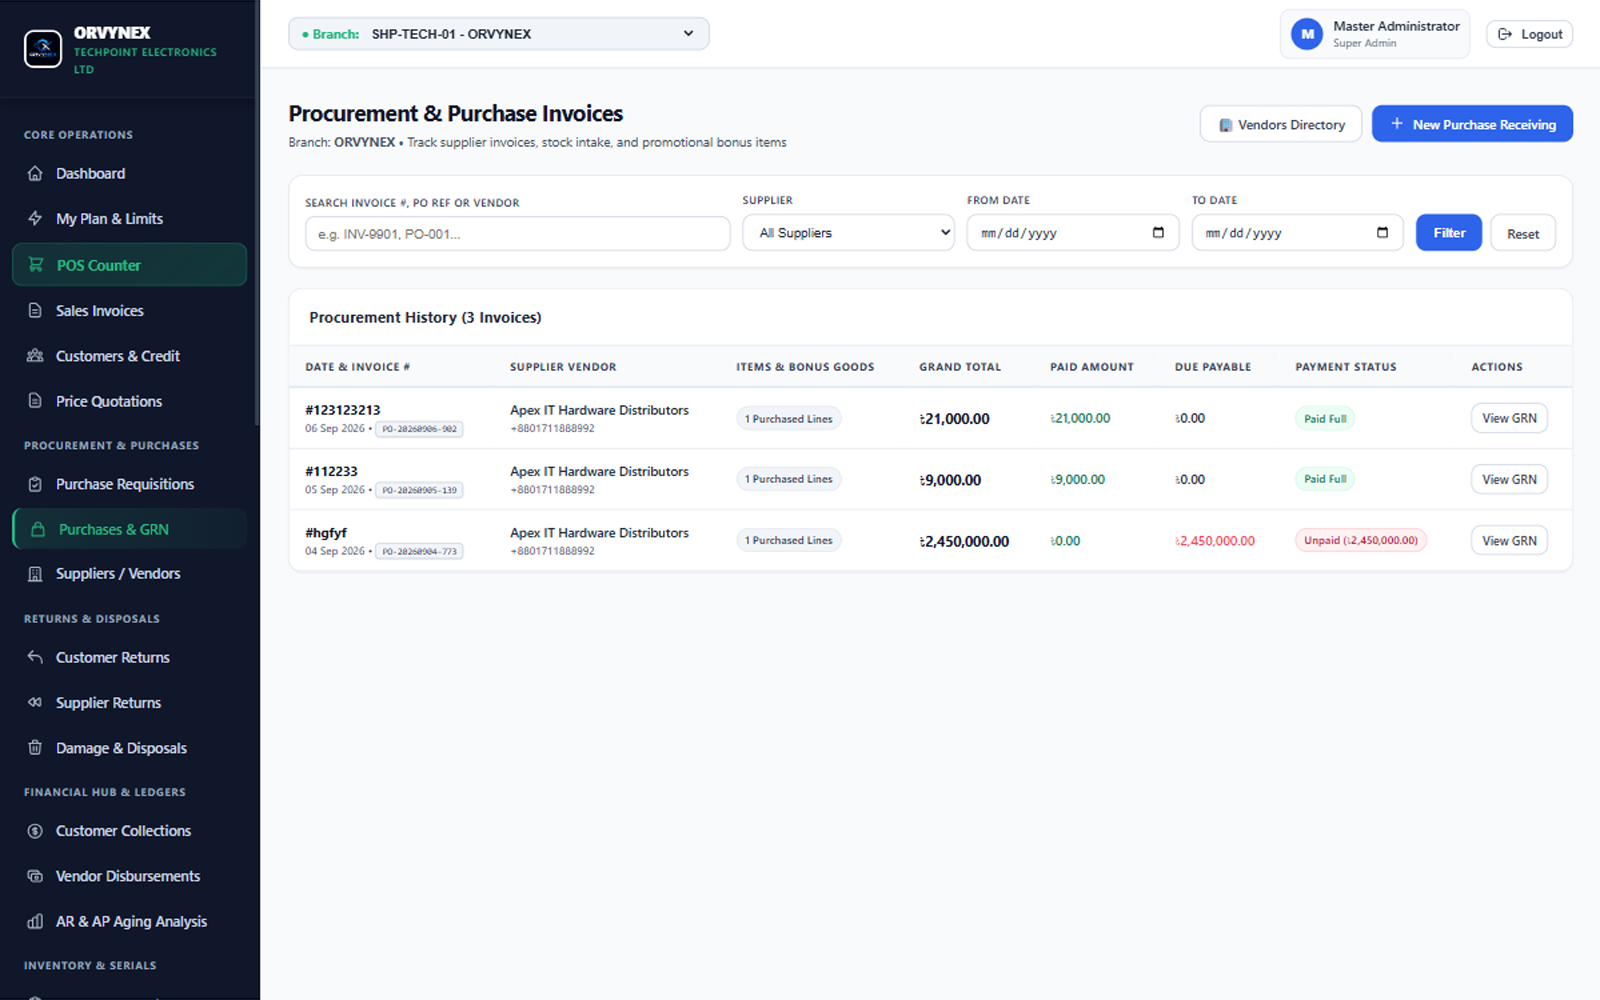Click grand total 21,000.00
This screenshot has height=1000, width=1600.
955,419
